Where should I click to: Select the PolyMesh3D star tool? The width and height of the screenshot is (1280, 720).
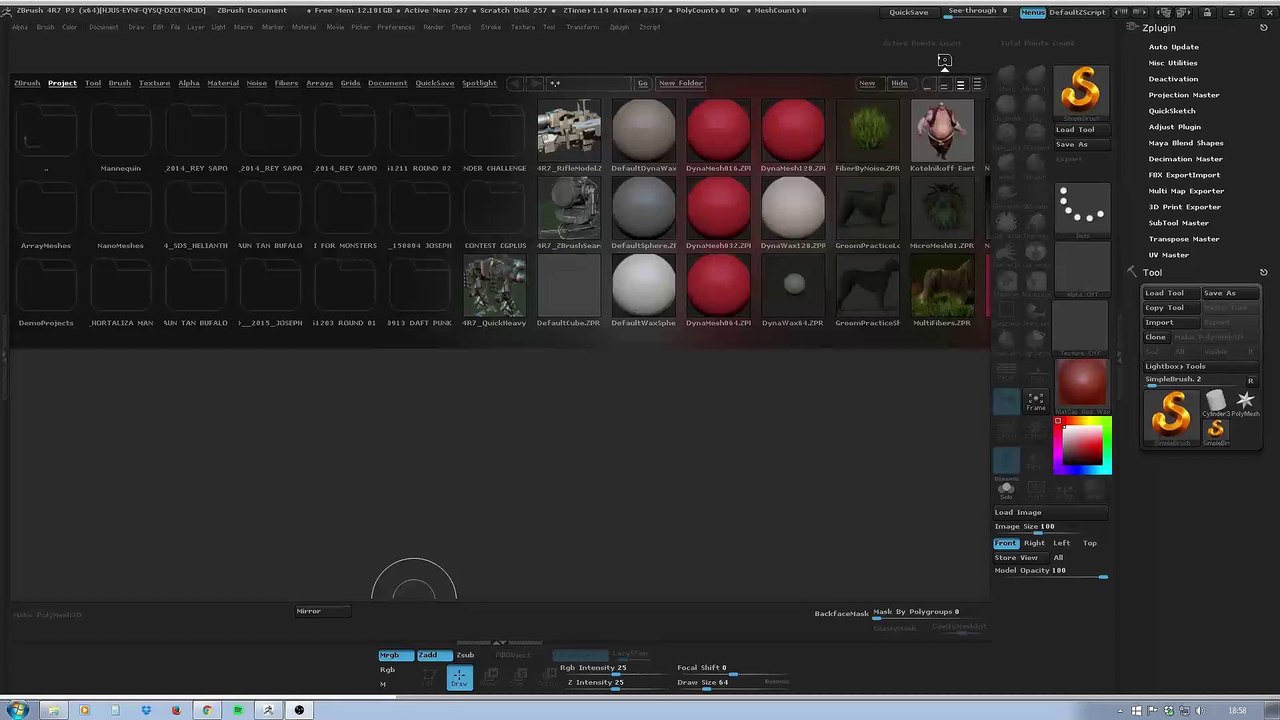[1245, 402]
